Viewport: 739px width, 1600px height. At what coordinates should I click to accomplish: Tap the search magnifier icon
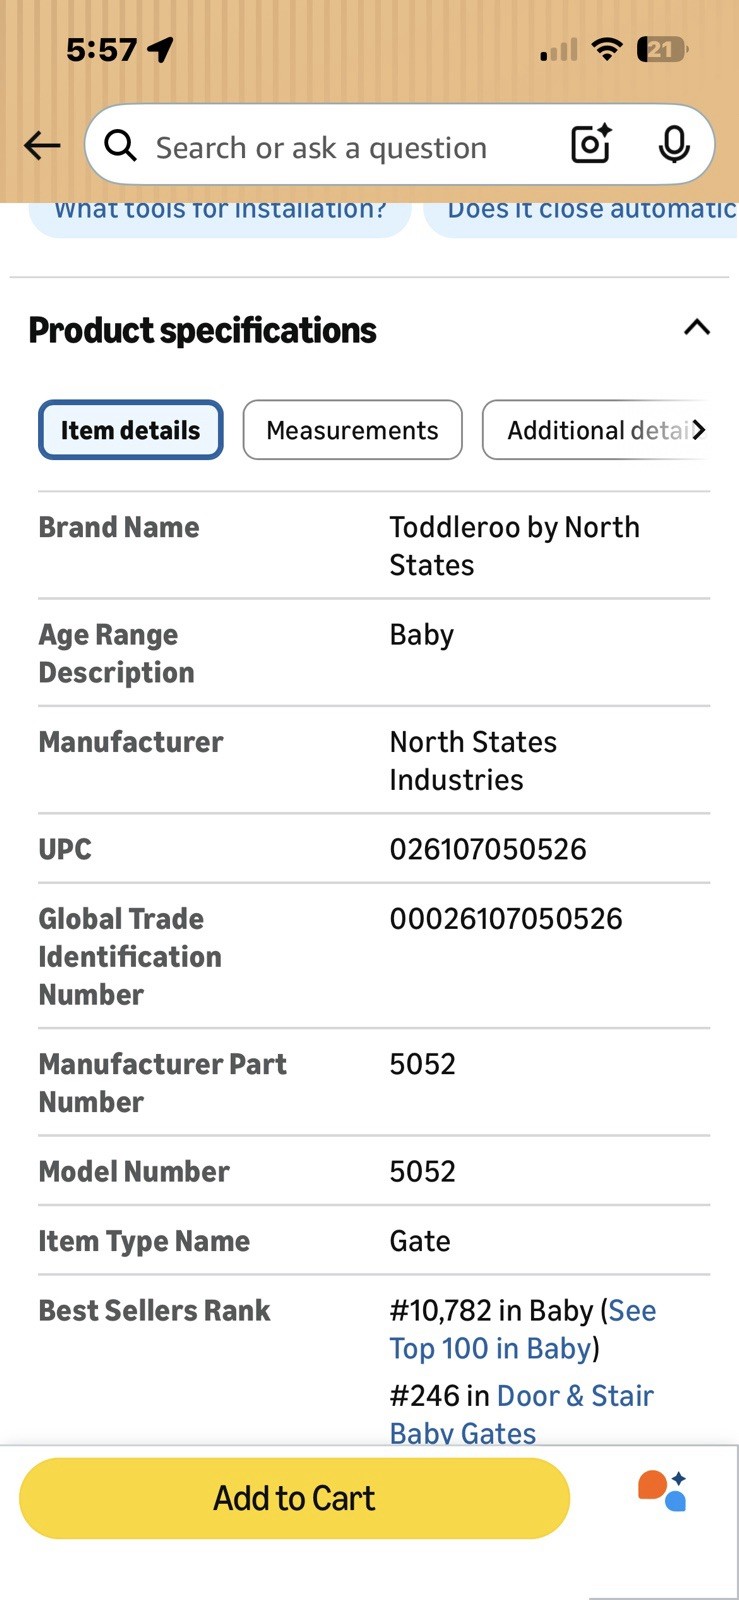121,146
